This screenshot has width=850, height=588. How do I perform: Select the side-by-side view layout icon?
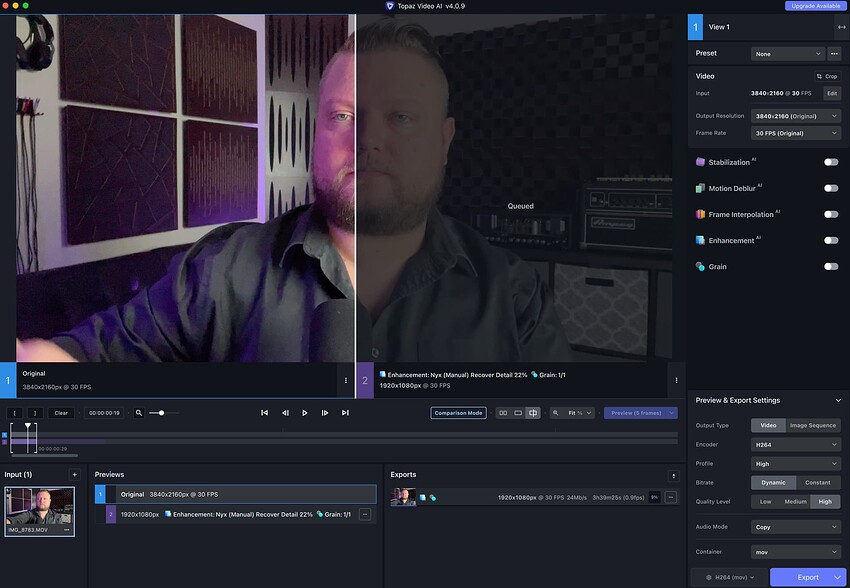pyautogui.click(x=503, y=413)
